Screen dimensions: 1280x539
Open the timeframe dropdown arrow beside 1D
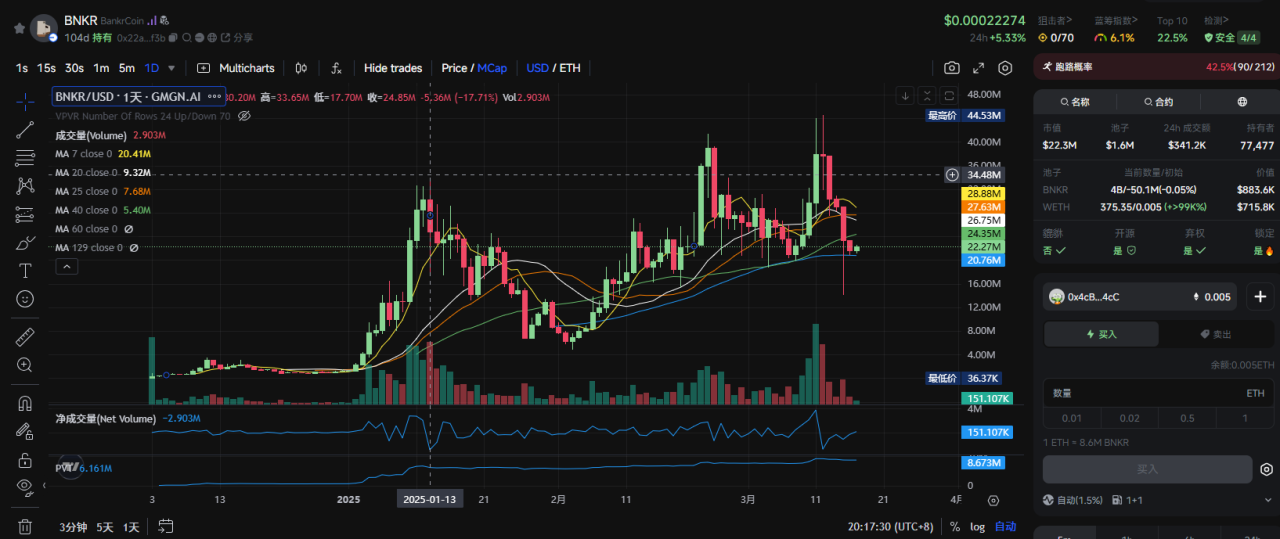(x=172, y=68)
